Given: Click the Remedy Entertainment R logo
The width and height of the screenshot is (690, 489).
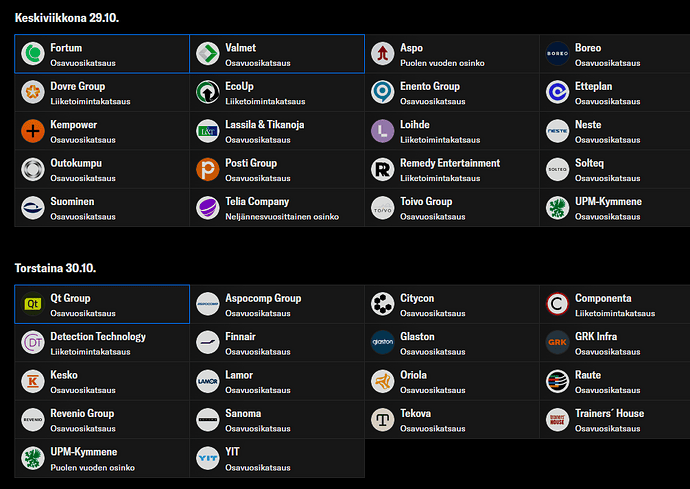Looking at the screenshot, I should (x=383, y=169).
